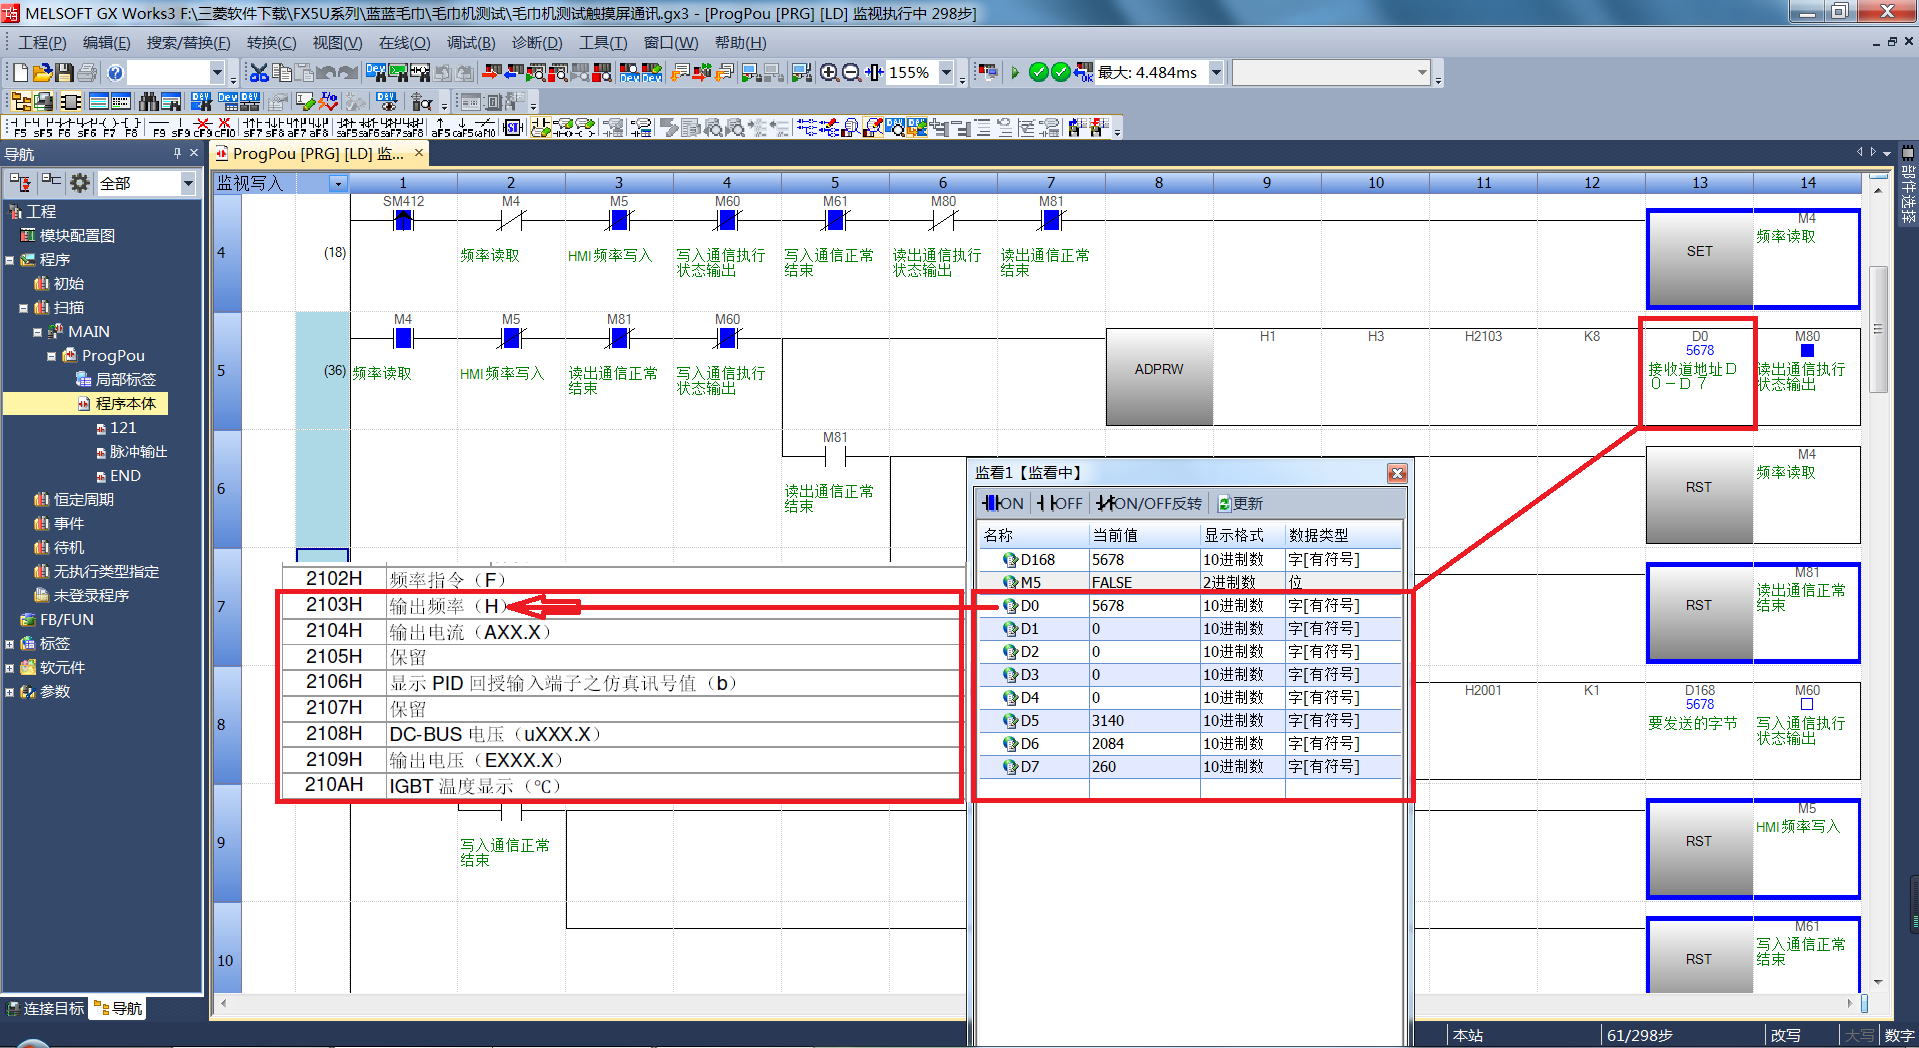Switch to 连接目标 tab at bottom
1919x1048 pixels.
click(x=45, y=1008)
